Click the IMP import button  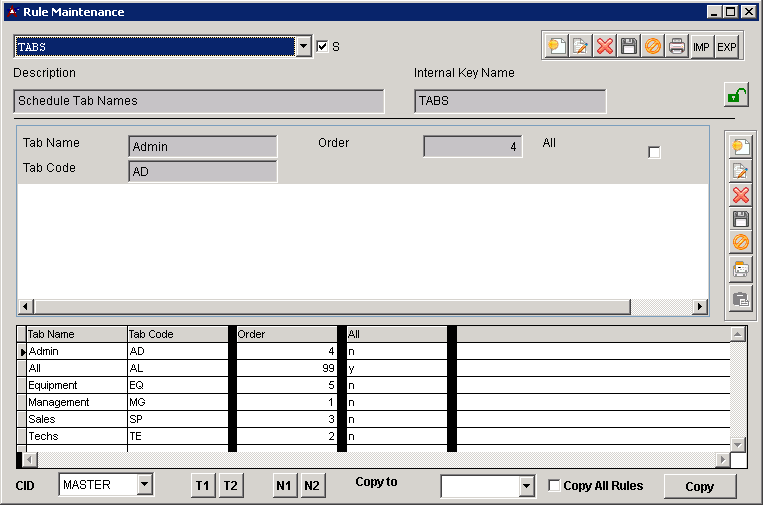pos(701,47)
